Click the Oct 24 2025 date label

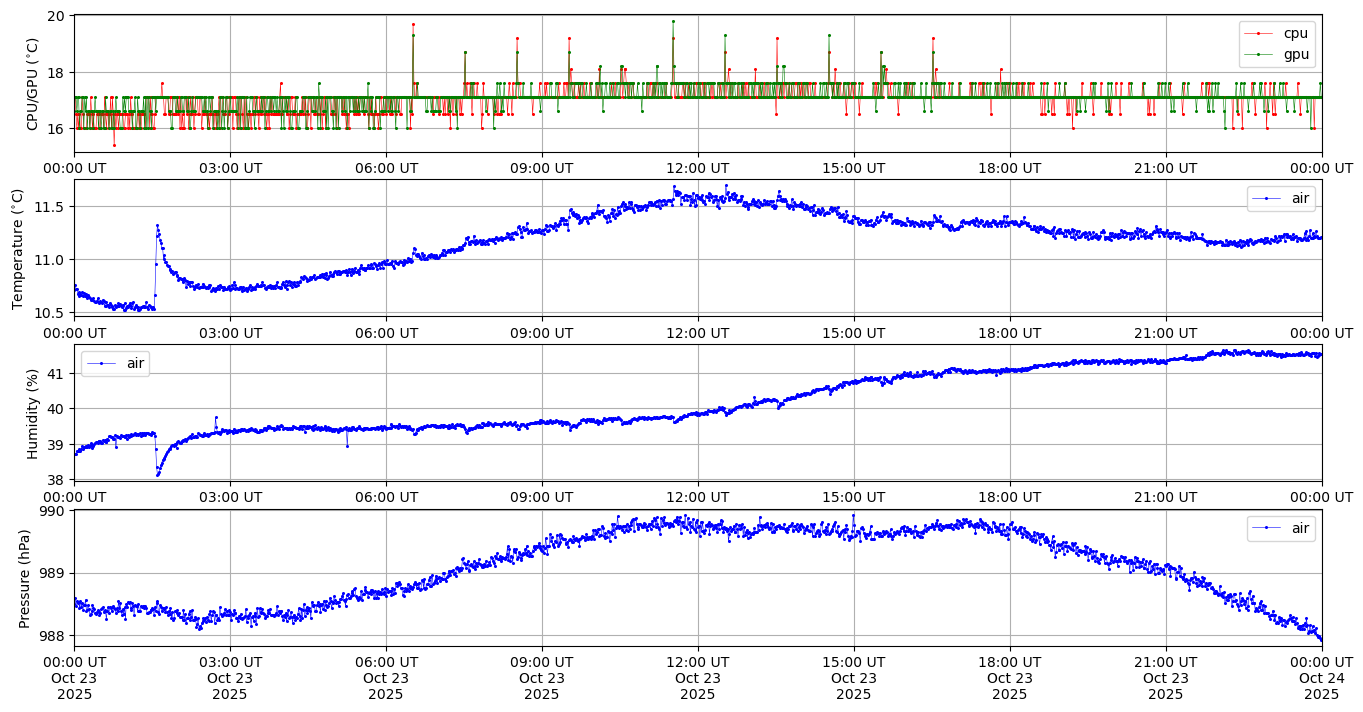tap(1321, 686)
